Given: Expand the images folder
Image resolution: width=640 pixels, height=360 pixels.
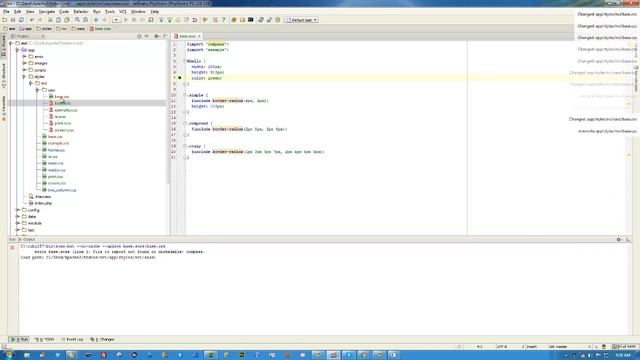Looking at the screenshot, I should [24, 63].
